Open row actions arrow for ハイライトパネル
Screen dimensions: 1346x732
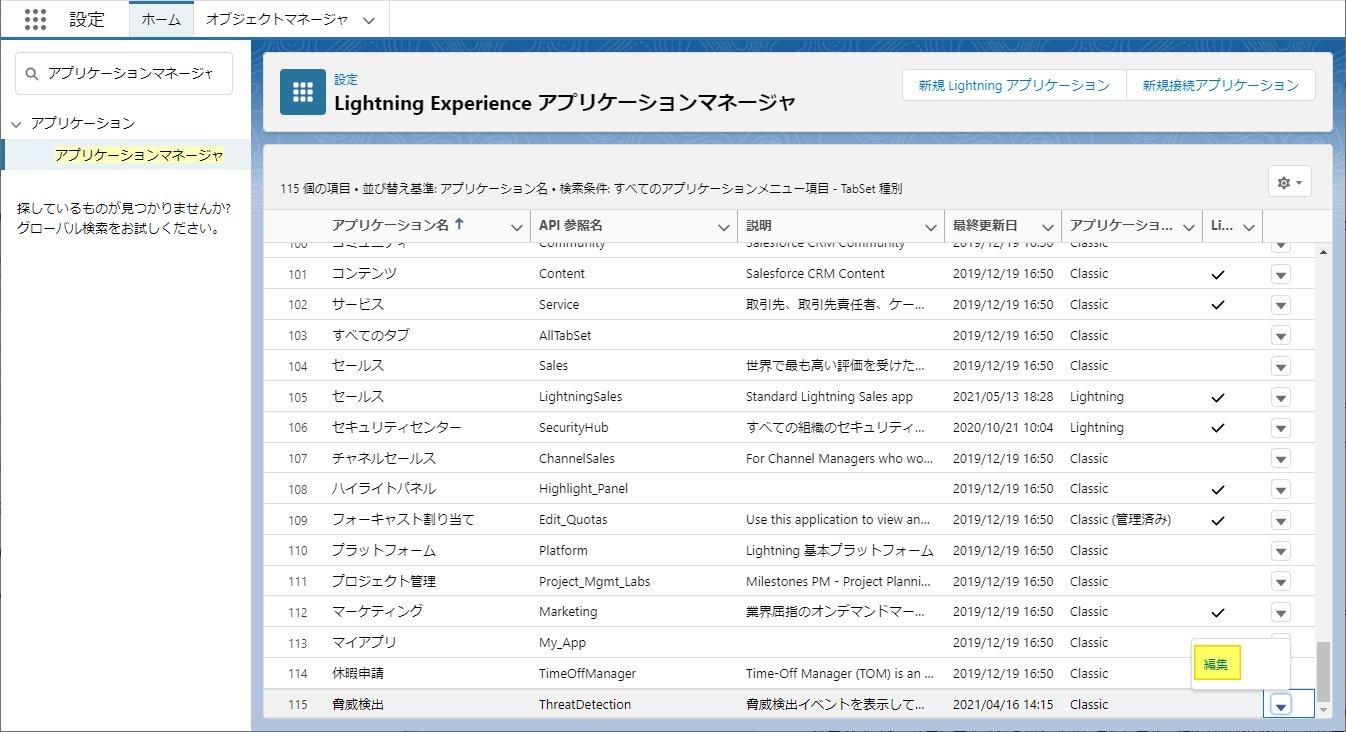coord(1281,489)
